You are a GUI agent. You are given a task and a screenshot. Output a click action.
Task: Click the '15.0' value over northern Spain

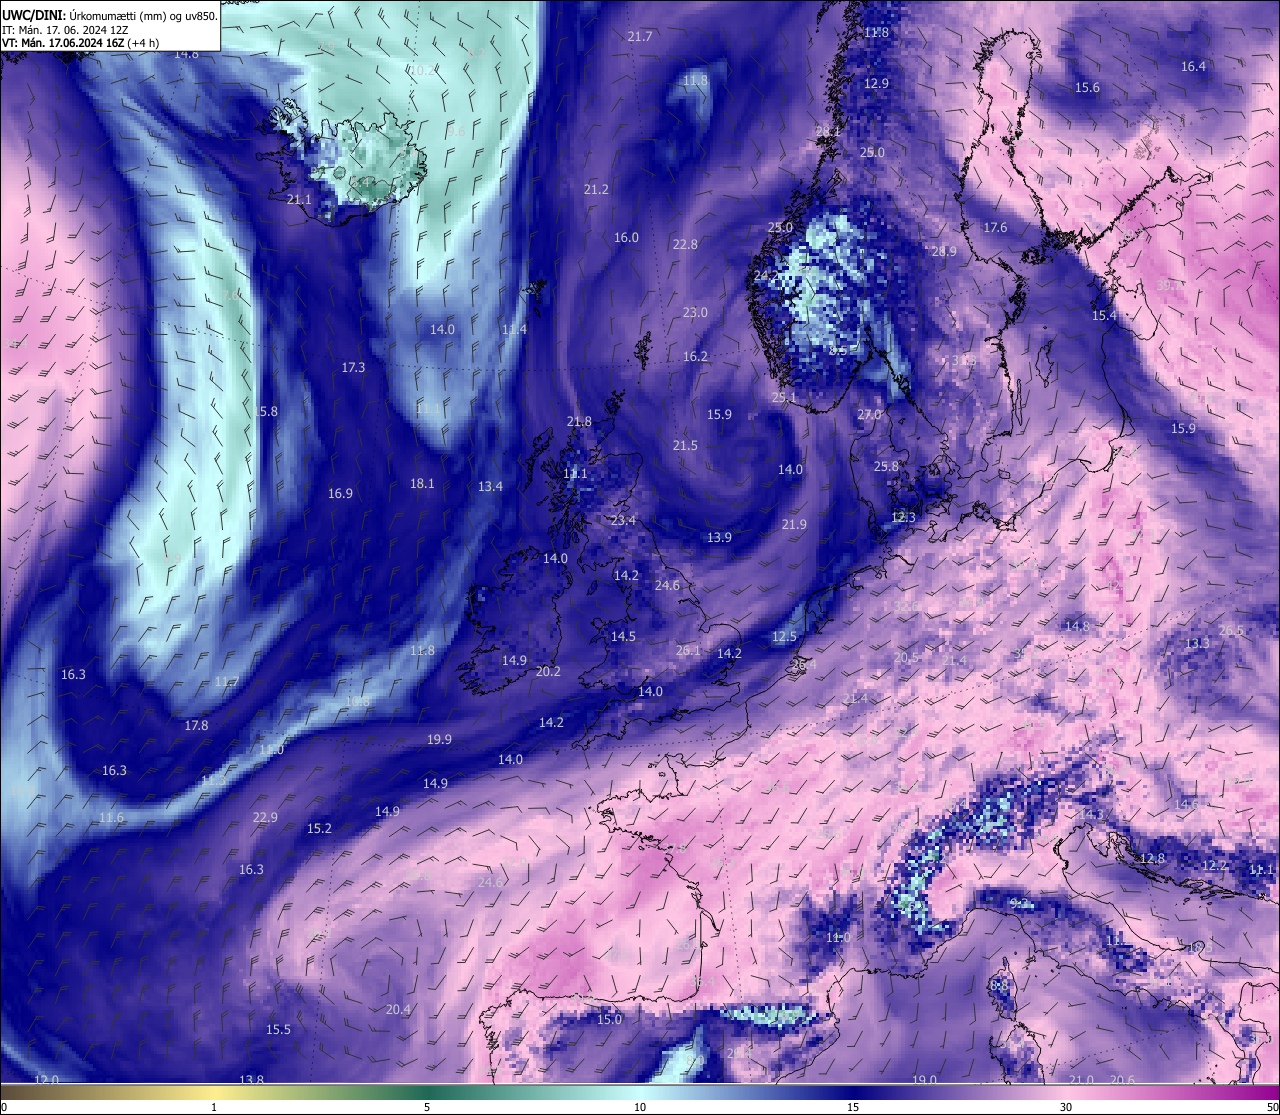coord(609,1020)
